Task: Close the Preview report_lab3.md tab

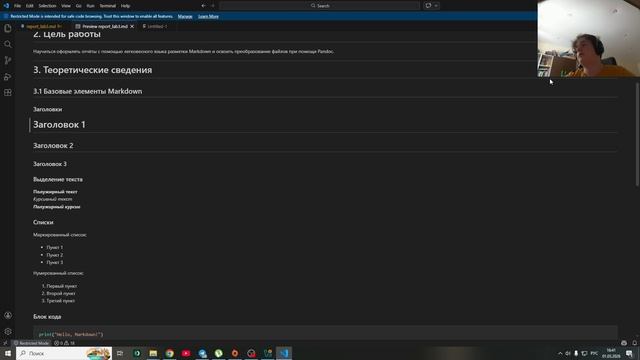Action: point(132,26)
